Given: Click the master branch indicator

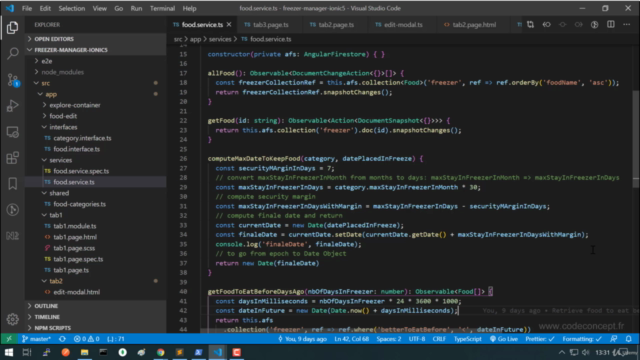Looking at the screenshot, I should pyautogui.click(x=36, y=339).
